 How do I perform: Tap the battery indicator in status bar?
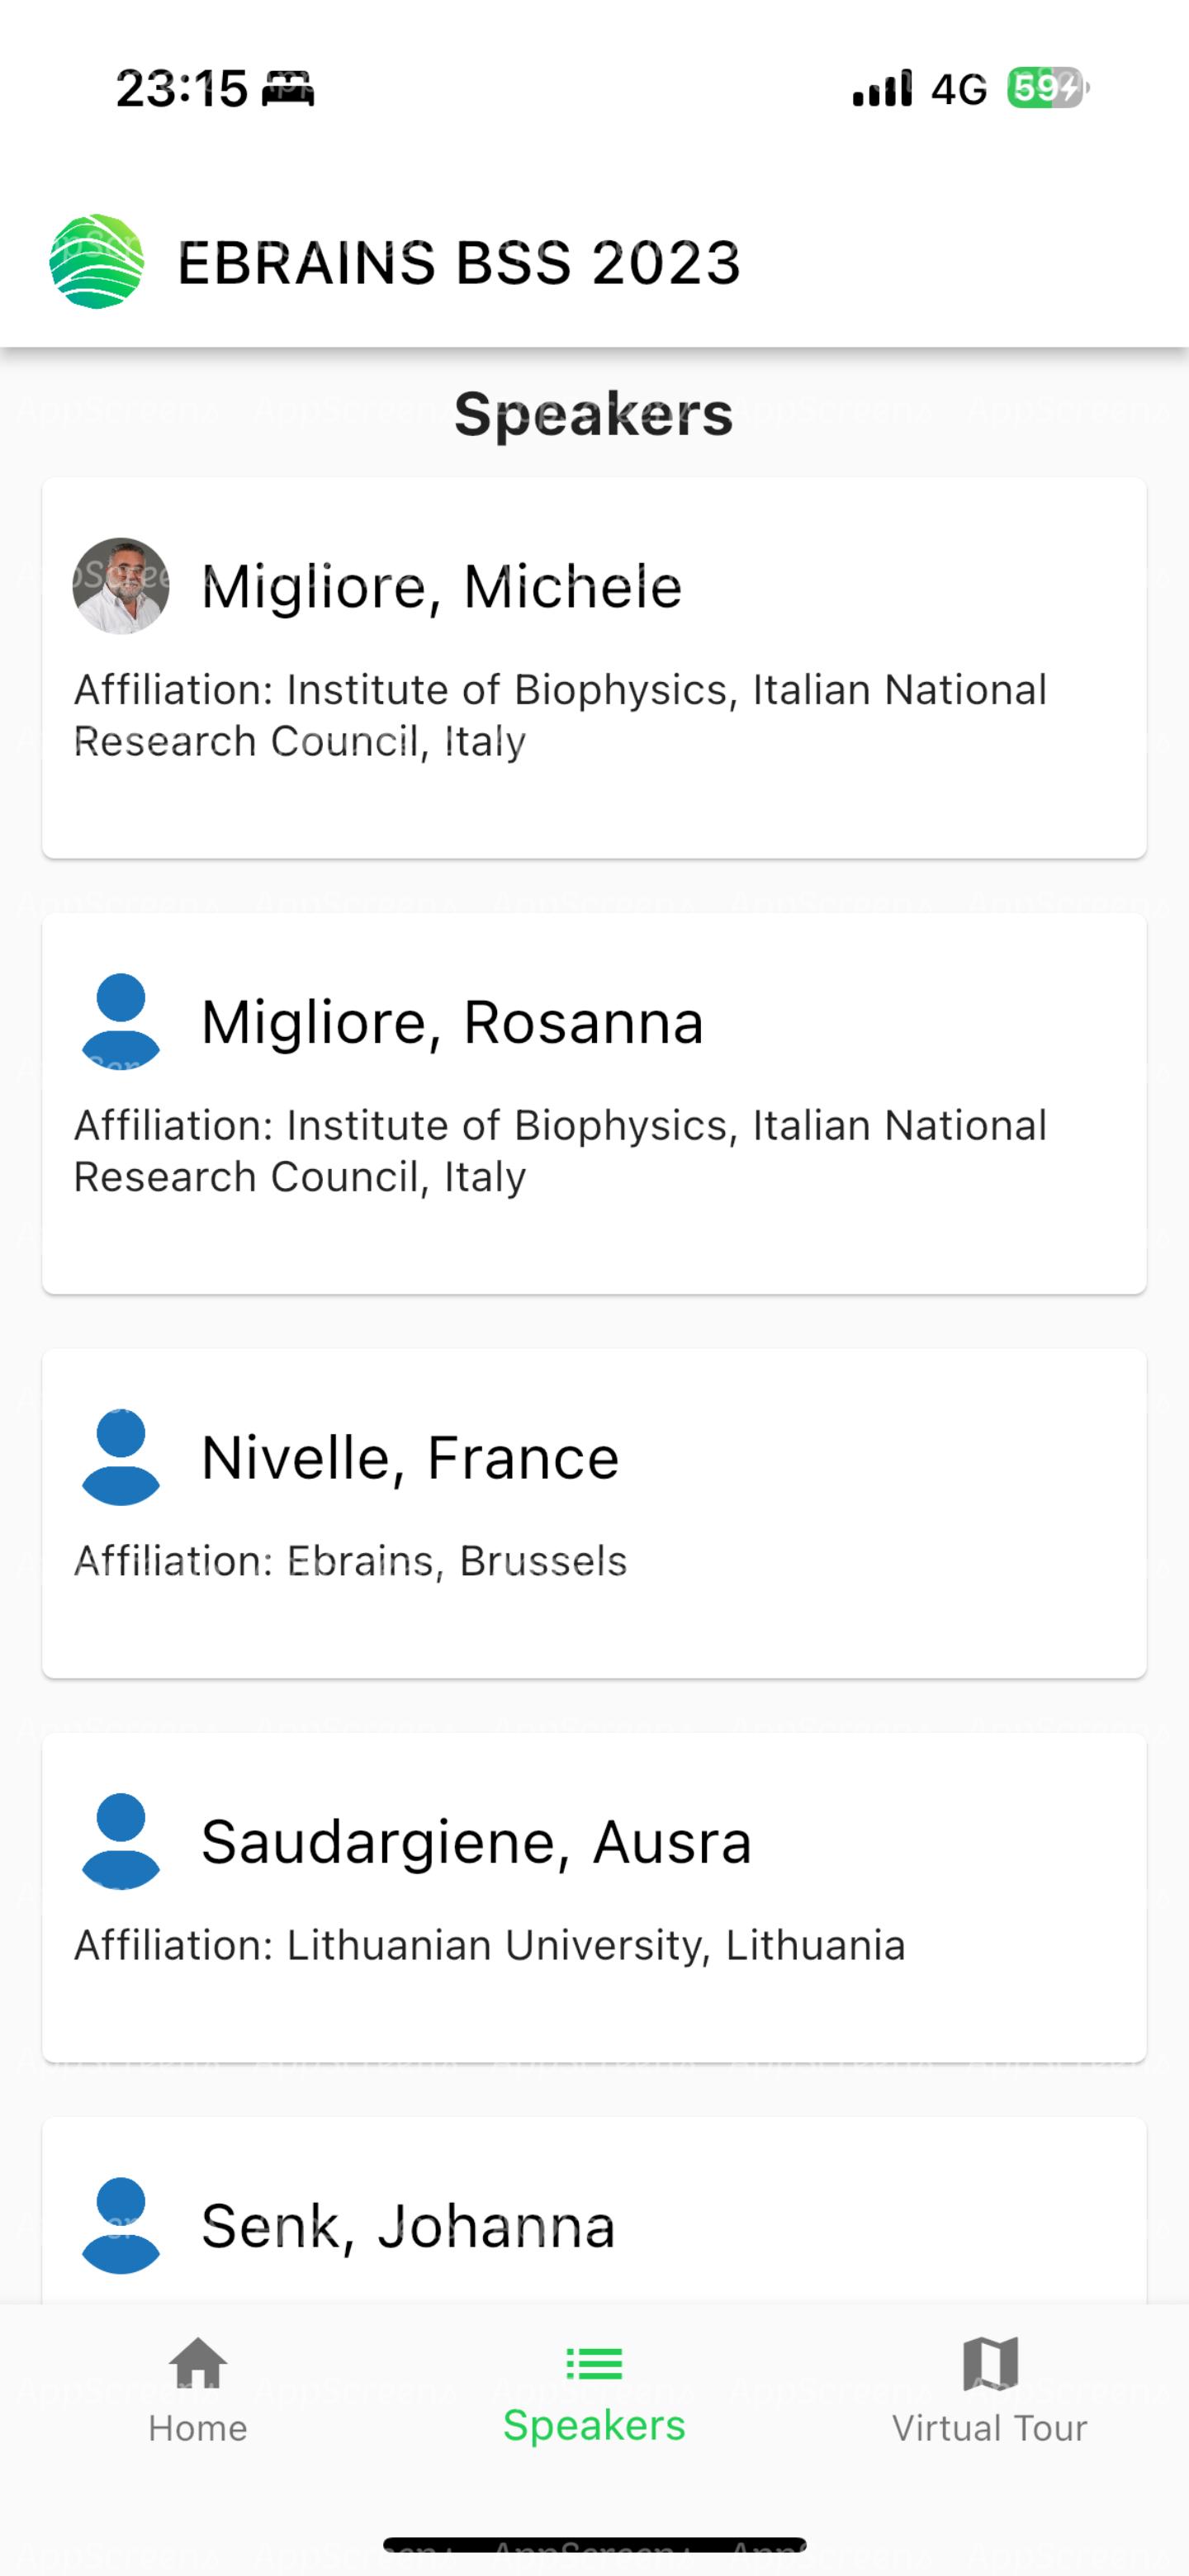(x=1046, y=88)
